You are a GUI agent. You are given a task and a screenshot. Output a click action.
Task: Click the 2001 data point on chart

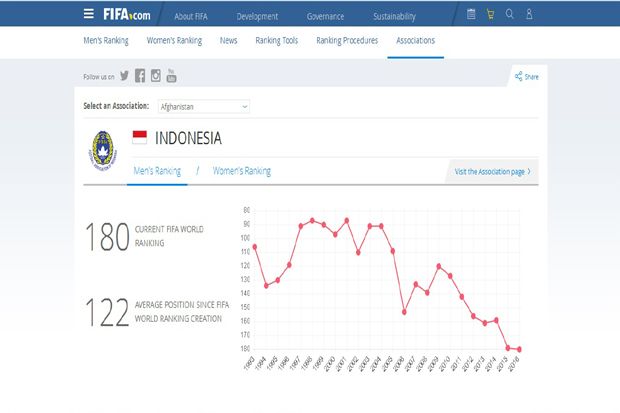point(347,220)
